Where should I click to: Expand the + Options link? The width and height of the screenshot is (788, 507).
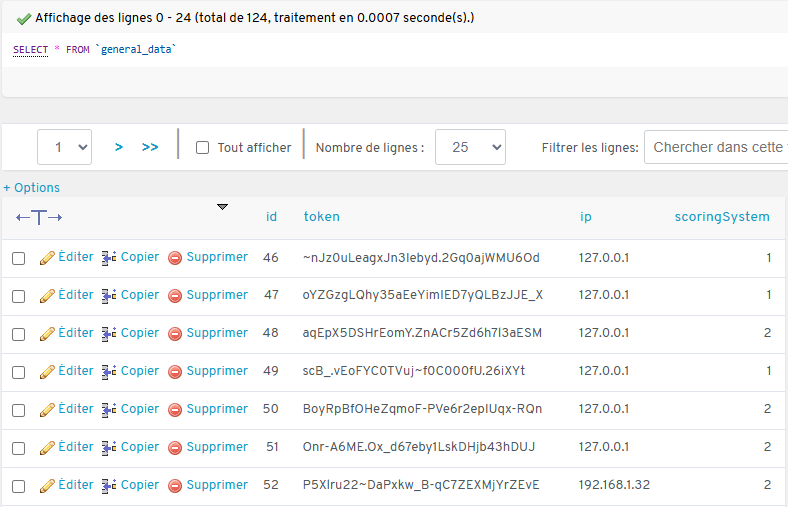tap(32, 188)
